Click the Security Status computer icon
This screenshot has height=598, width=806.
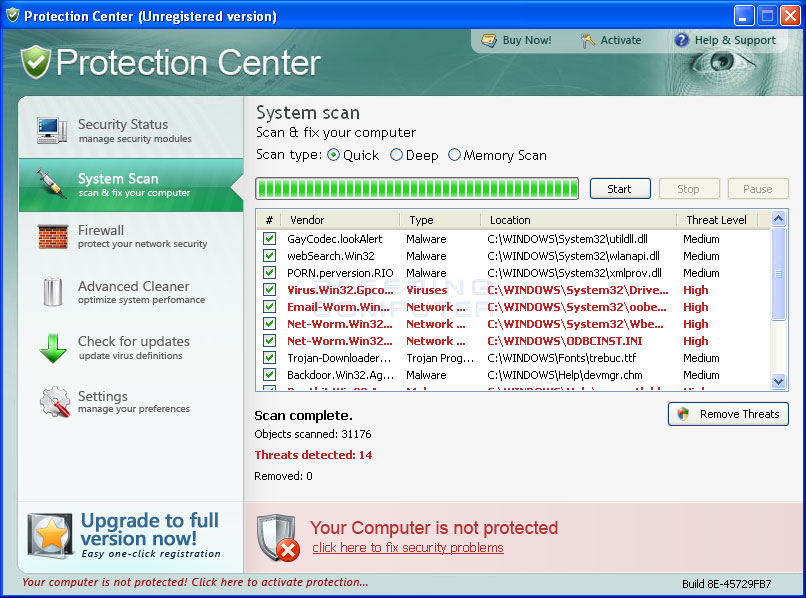(x=52, y=131)
